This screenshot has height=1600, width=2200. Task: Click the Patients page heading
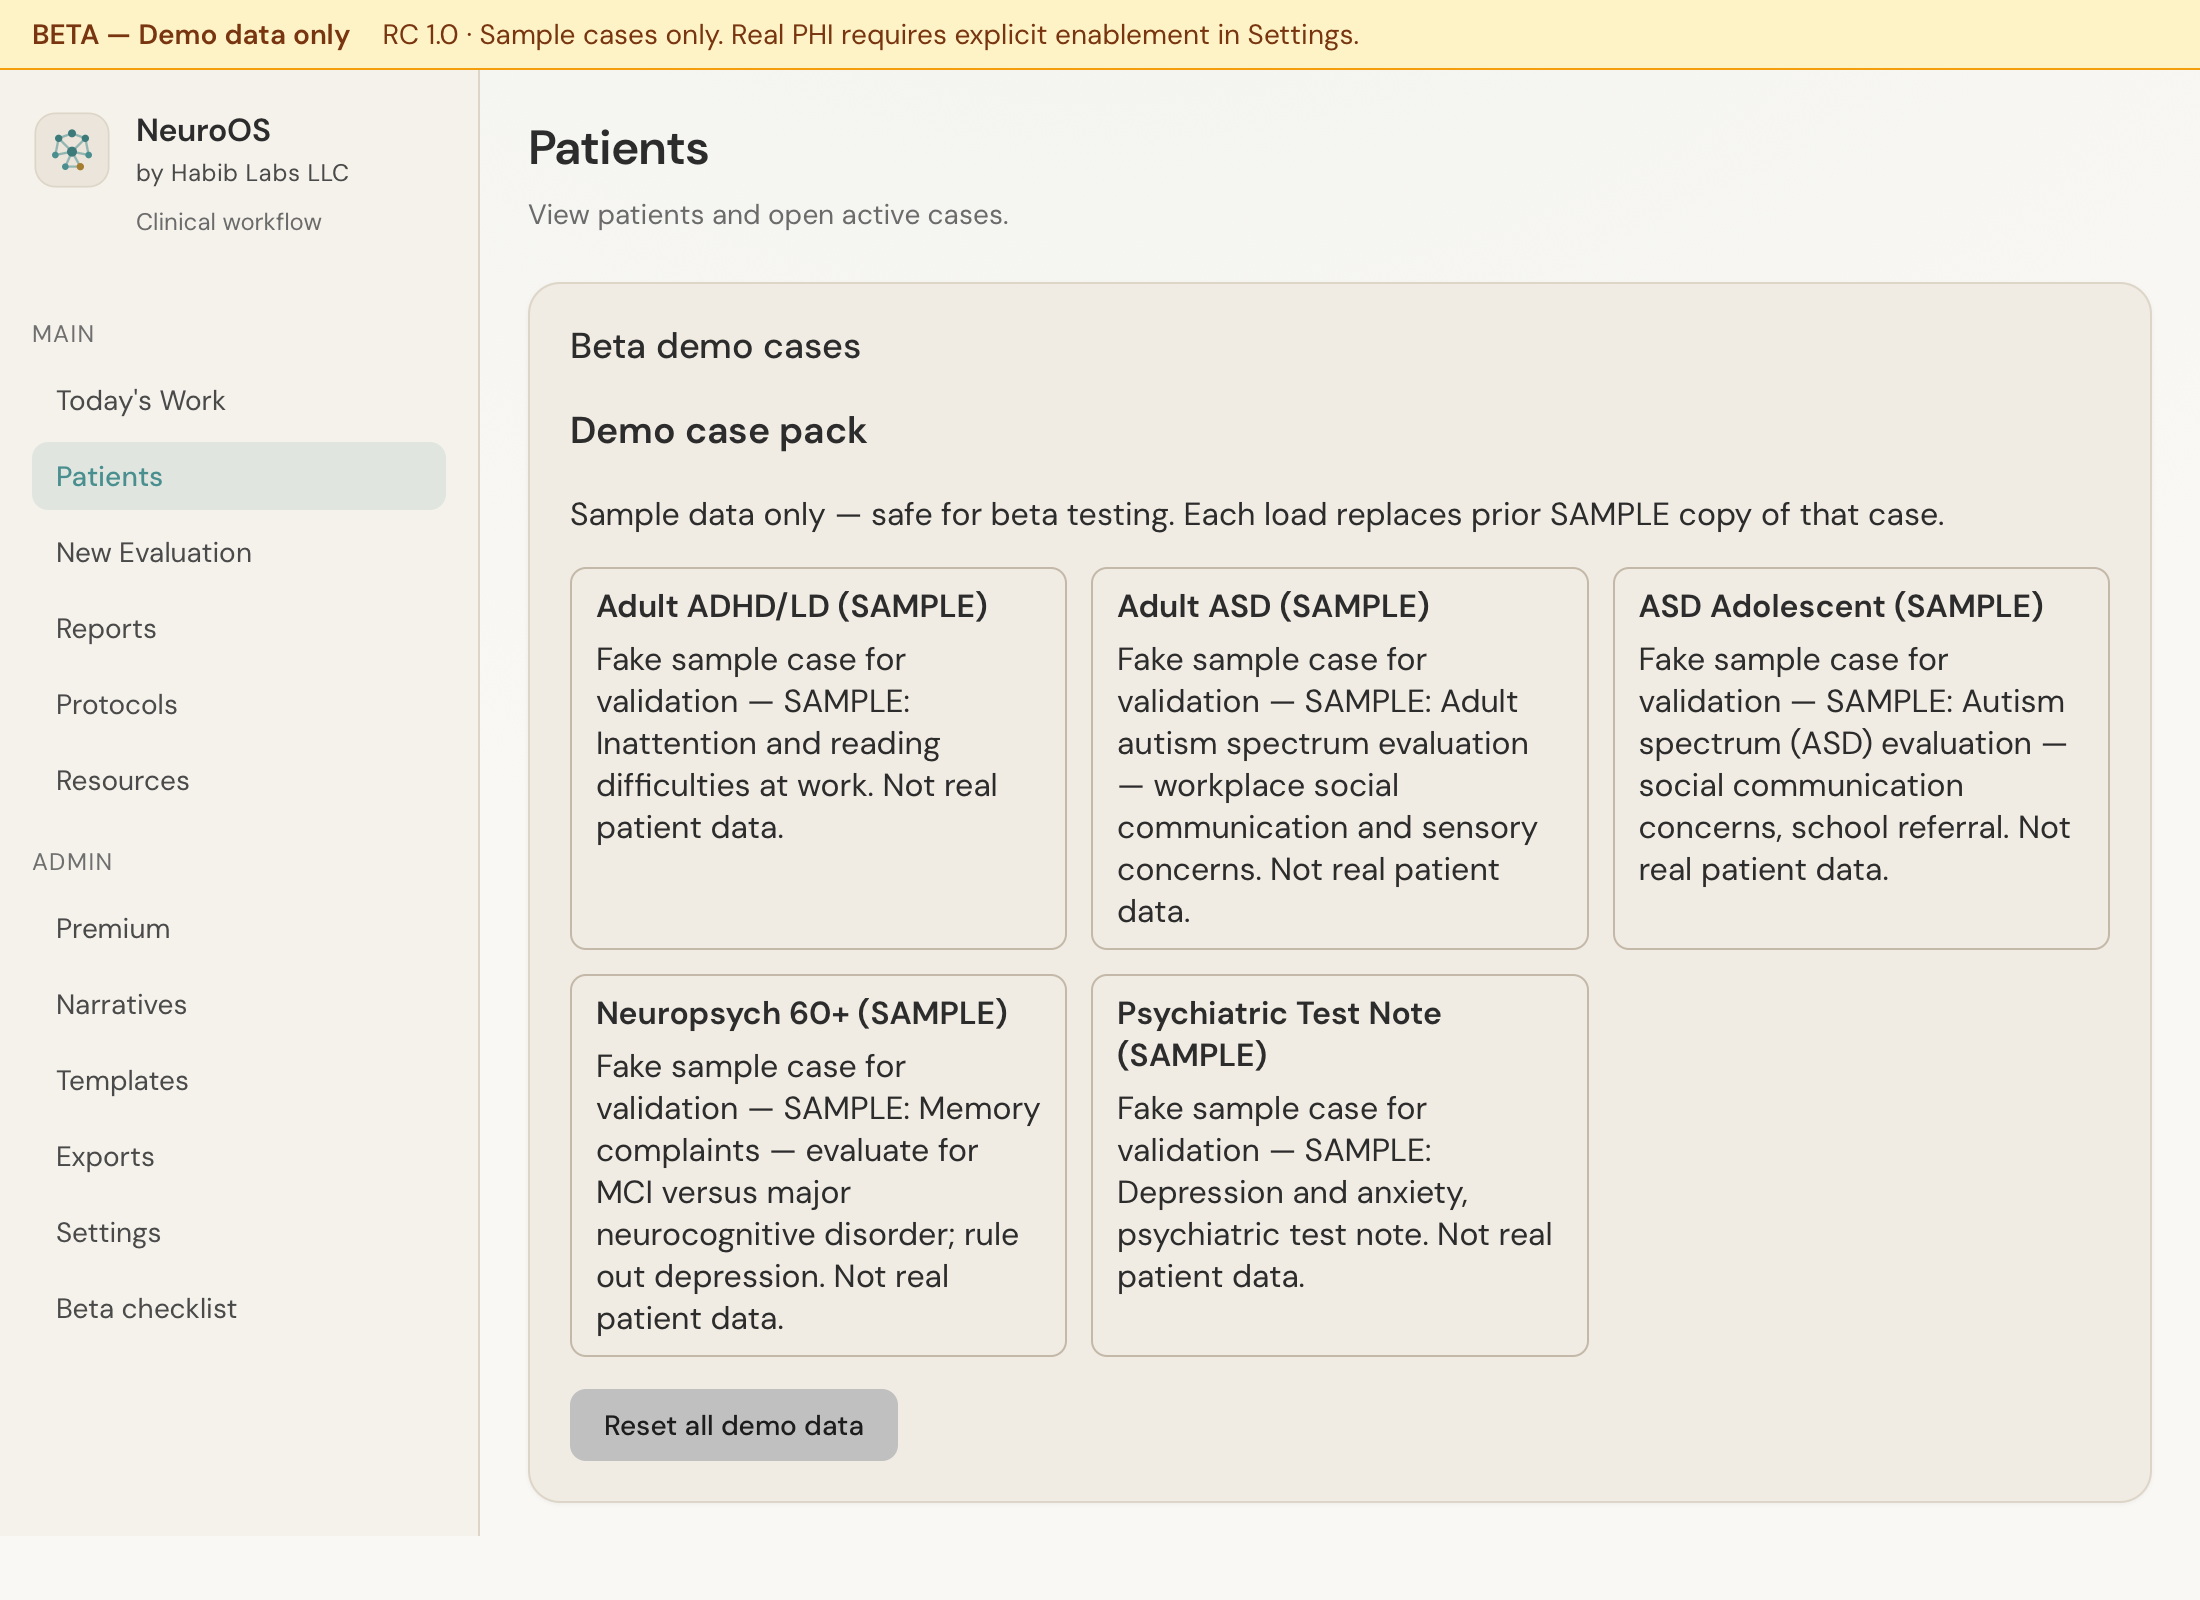coord(618,148)
